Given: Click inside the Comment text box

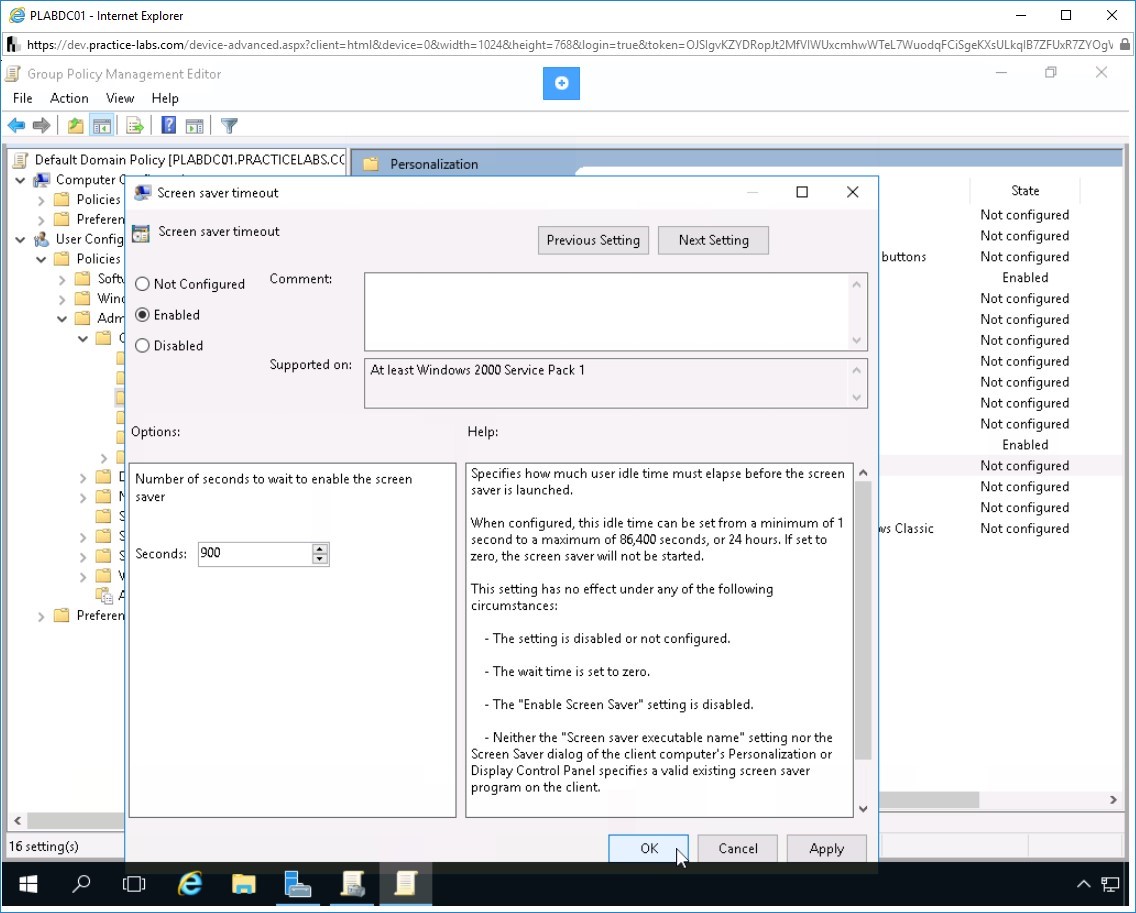Looking at the screenshot, I should click(x=607, y=312).
